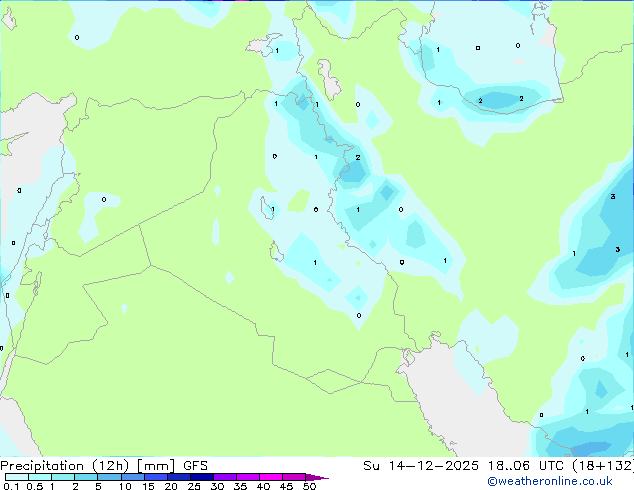Click the "18..06" time range text

click(509, 466)
